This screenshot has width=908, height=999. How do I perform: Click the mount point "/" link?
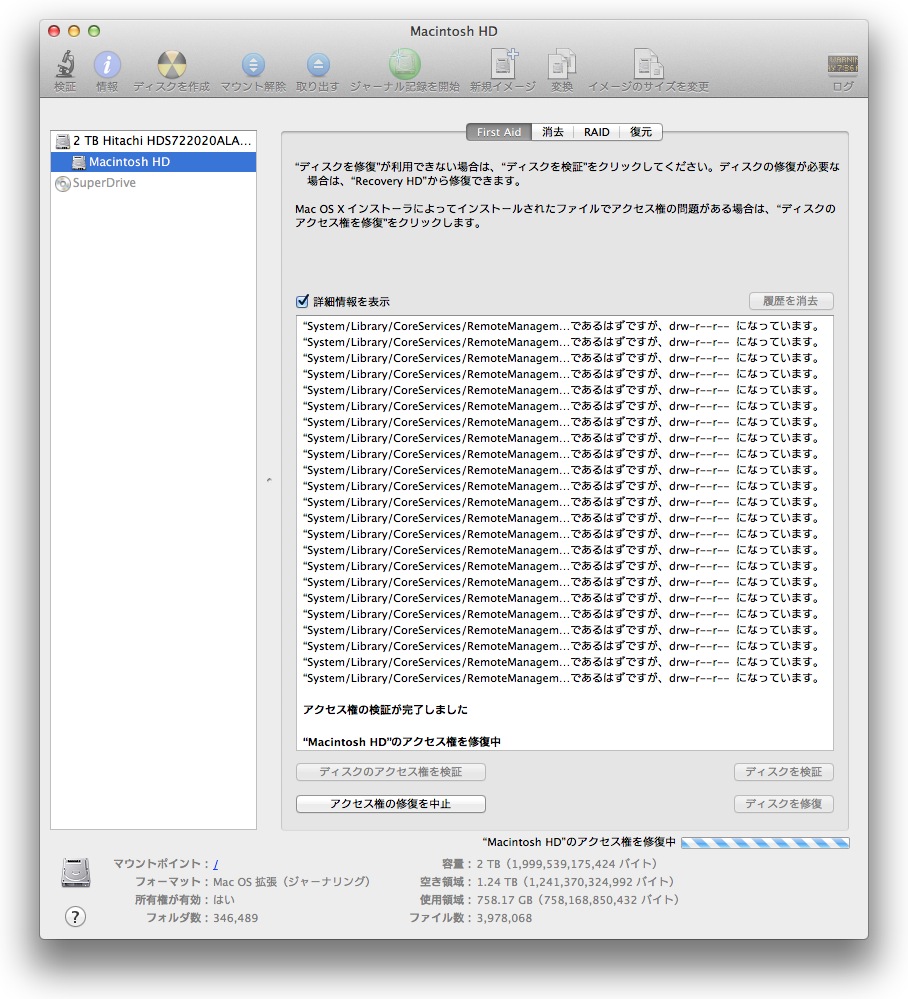click(x=216, y=863)
